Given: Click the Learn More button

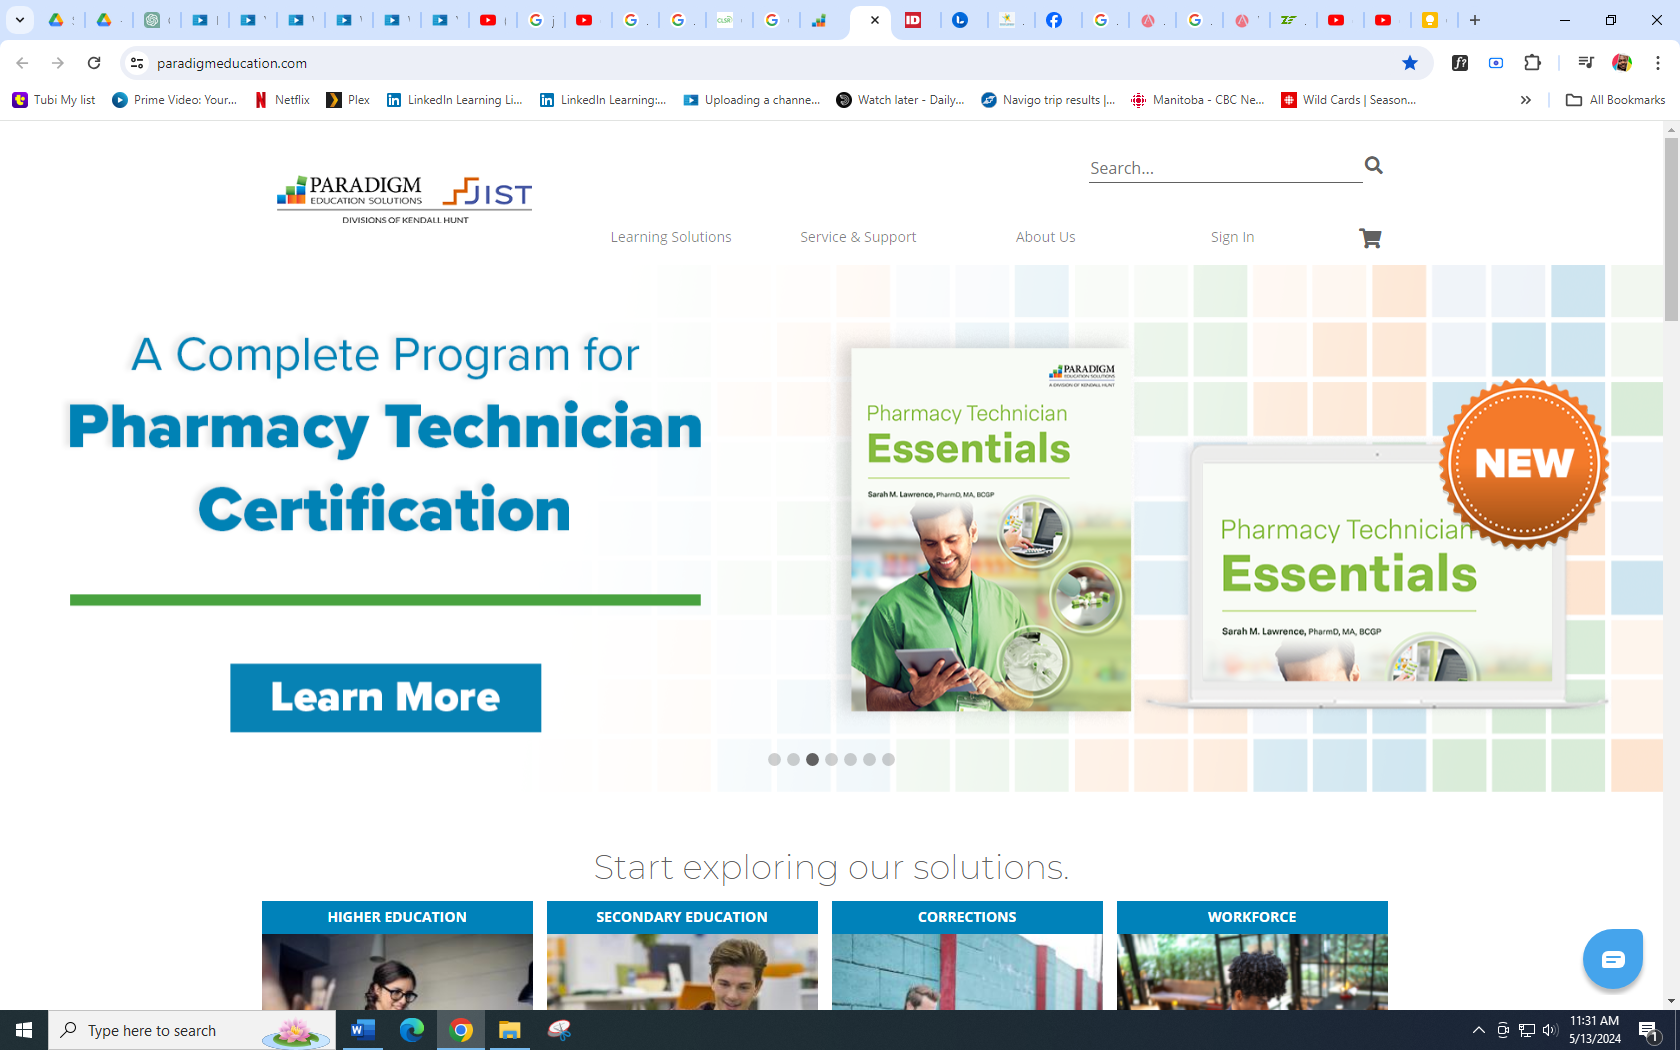Looking at the screenshot, I should (x=385, y=697).
